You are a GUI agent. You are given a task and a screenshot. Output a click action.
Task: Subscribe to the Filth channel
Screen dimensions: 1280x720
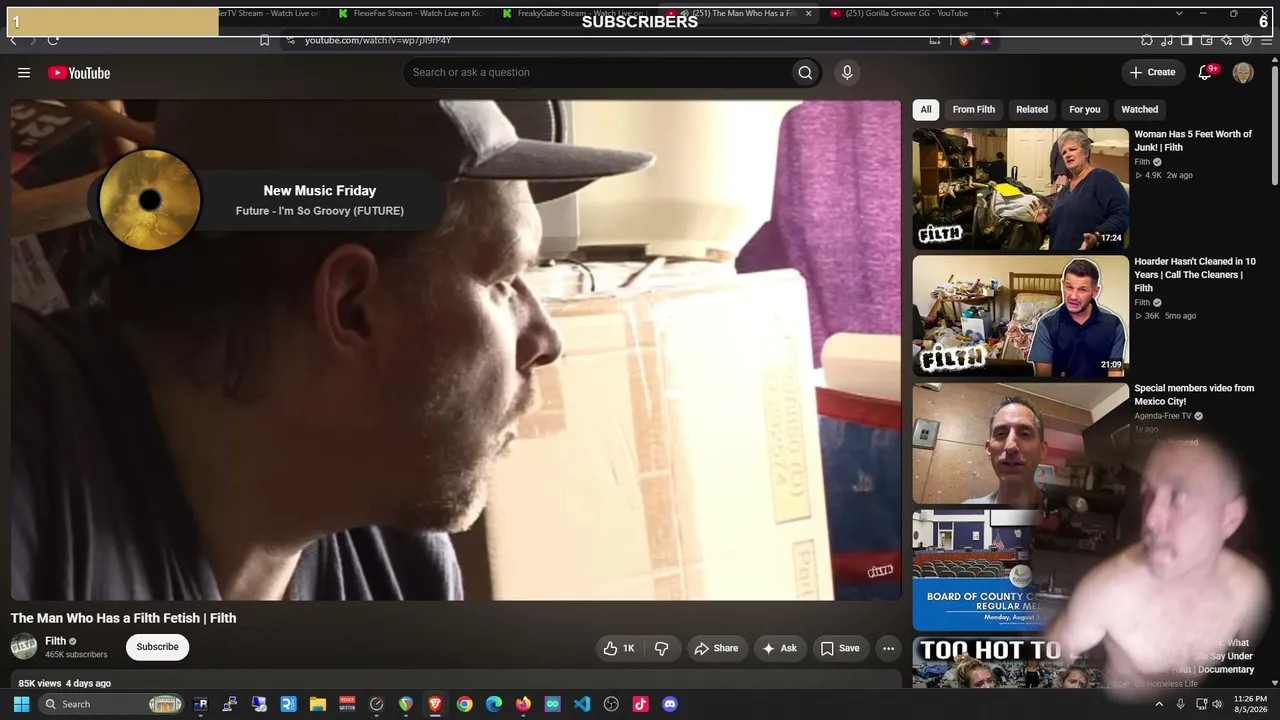click(x=157, y=647)
